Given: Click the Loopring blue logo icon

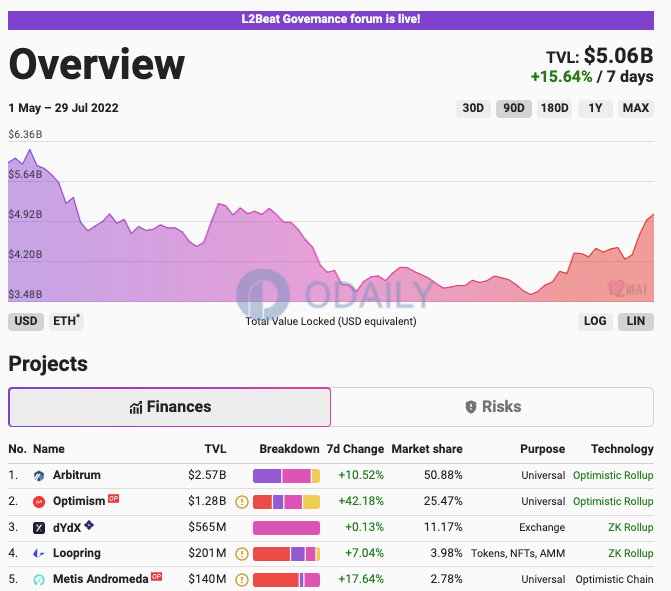Looking at the screenshot, I should coord(39,553).
